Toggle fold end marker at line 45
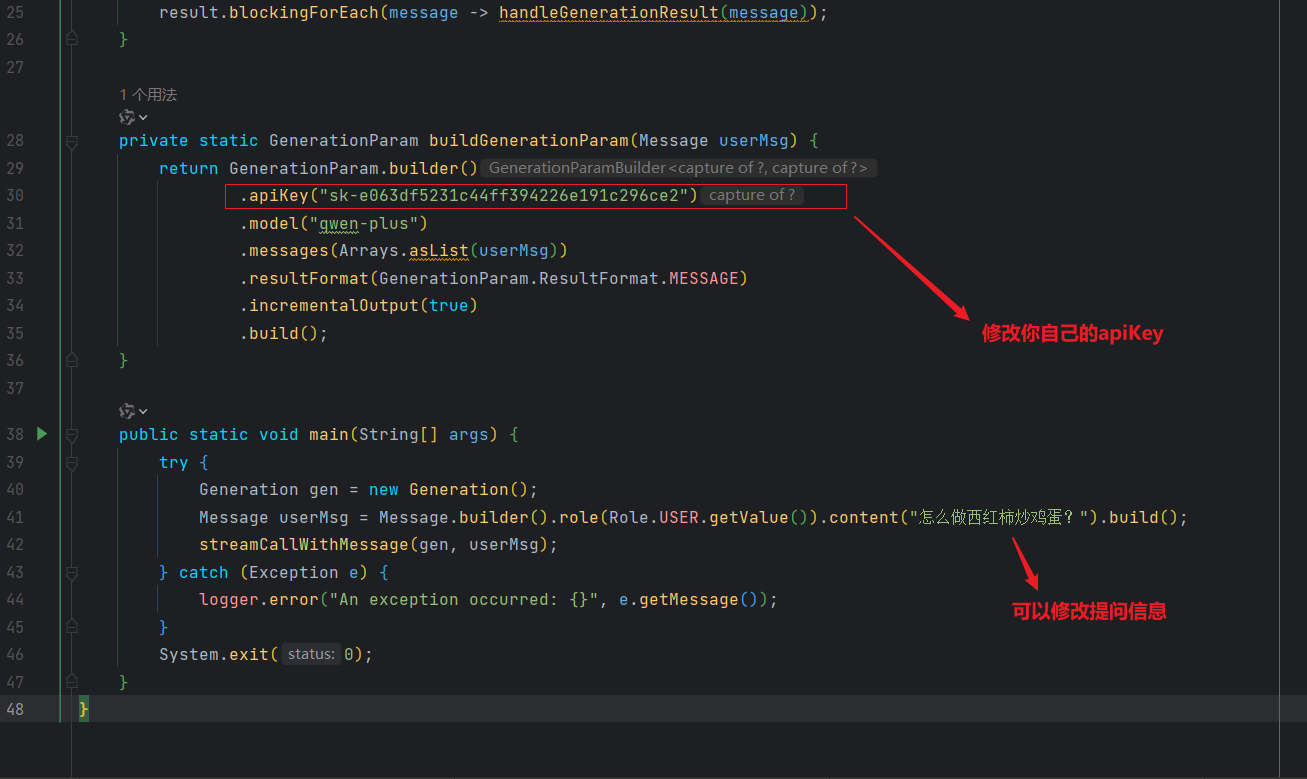The image size is (1307, 779). click(72, 627)
